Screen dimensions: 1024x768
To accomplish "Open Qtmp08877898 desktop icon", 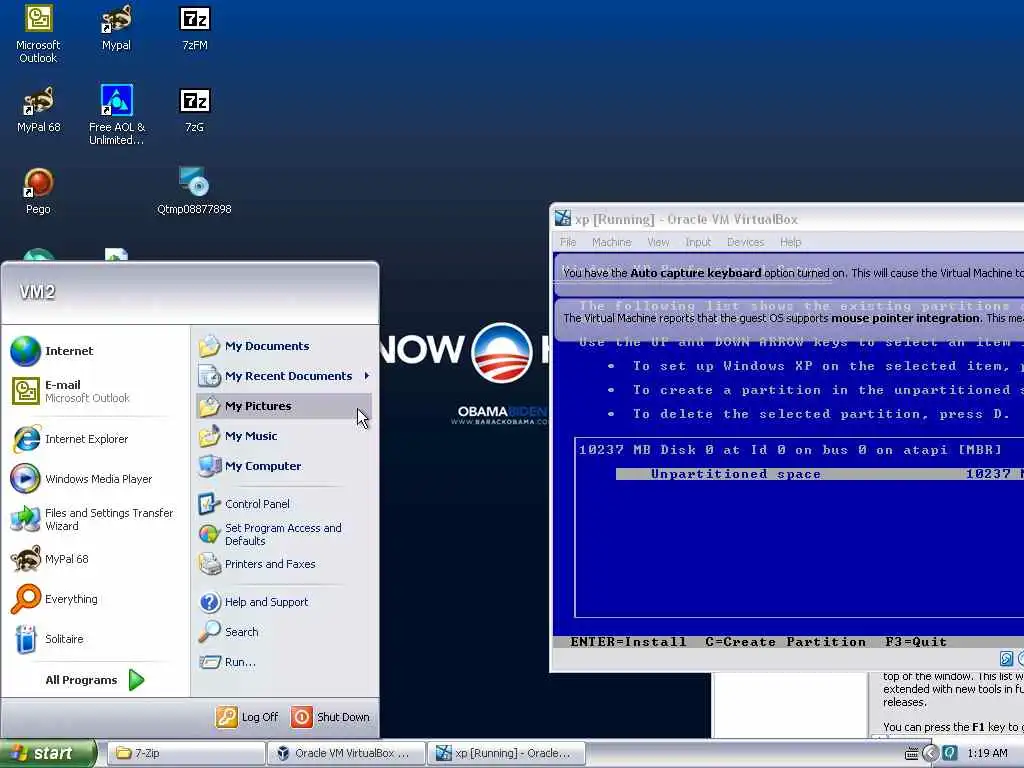I will pyautogui.click(x=194, y=191).
